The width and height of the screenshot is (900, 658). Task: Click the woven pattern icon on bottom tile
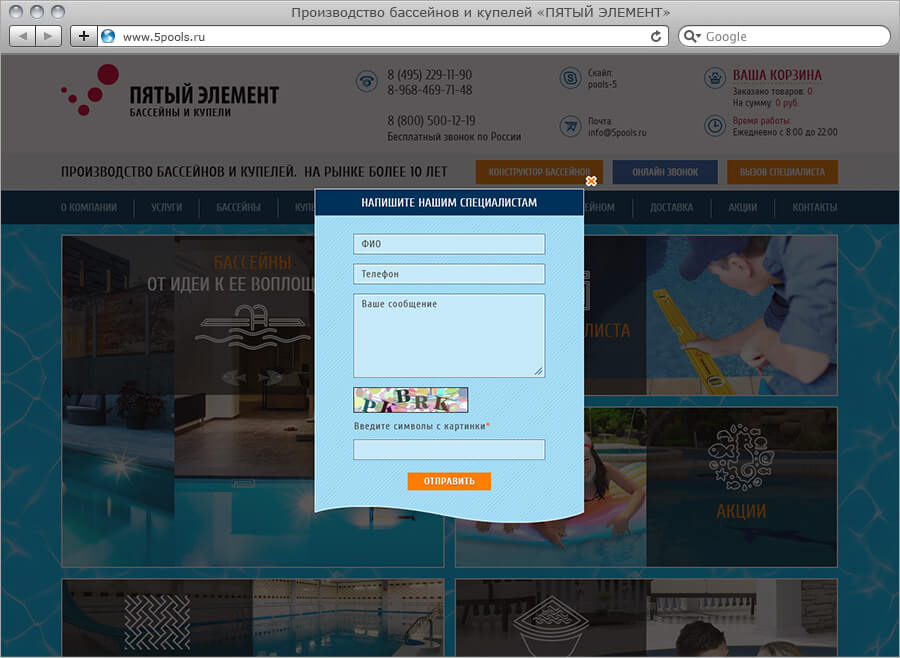point(157,622)
